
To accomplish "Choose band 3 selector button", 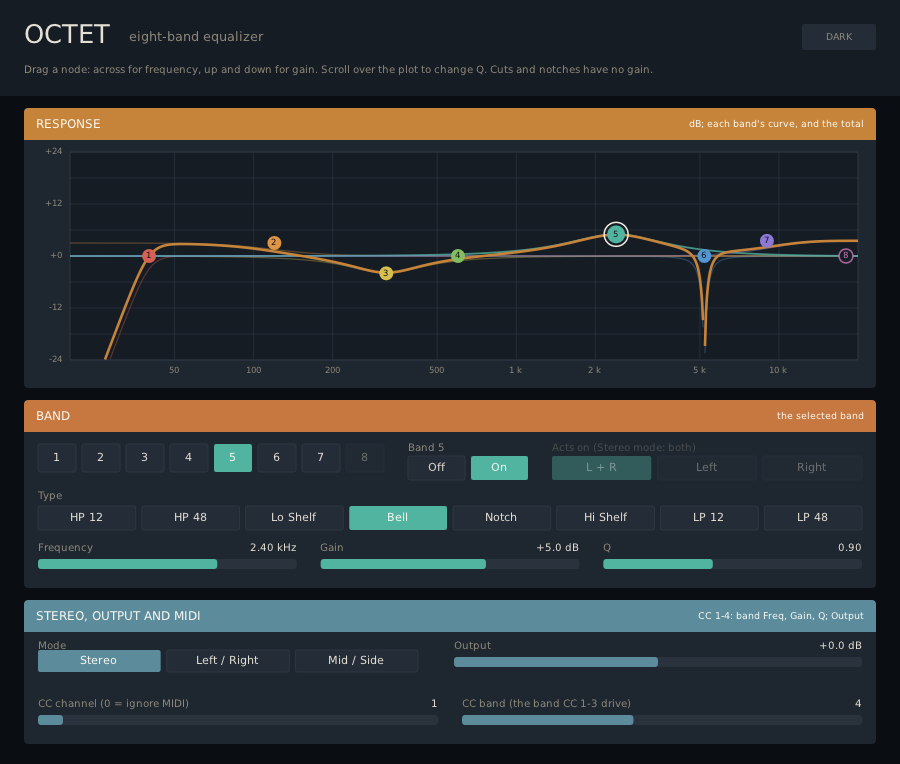I will (x=145, y=457).
